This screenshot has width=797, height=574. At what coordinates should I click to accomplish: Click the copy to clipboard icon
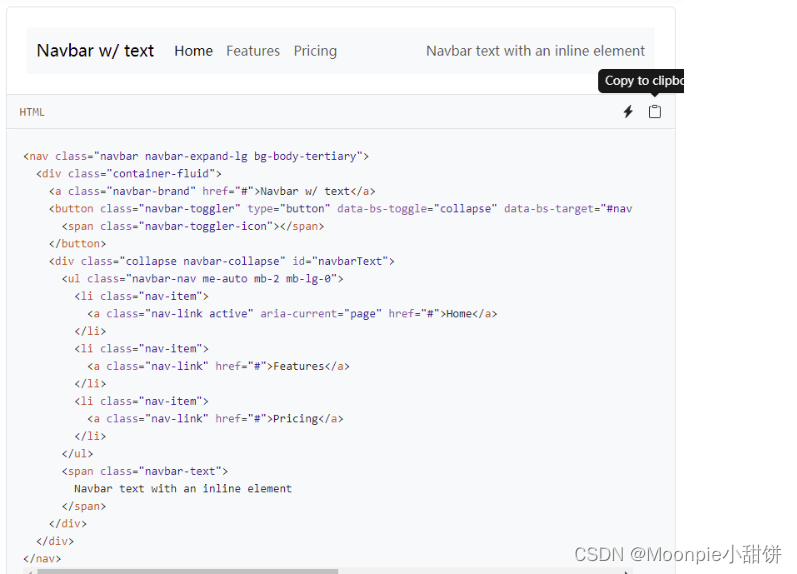(x=655, y=111)
